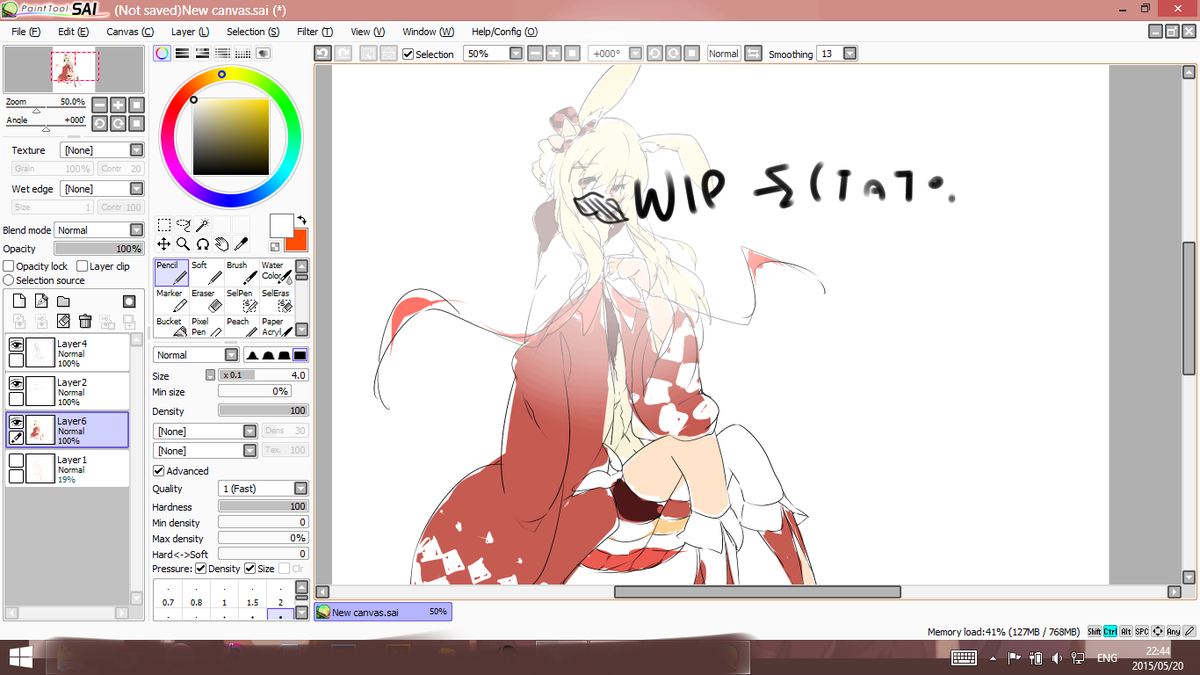Flip the canvas view horizontally
This screenshot has width=1200, height=675.
pos(753,54)
